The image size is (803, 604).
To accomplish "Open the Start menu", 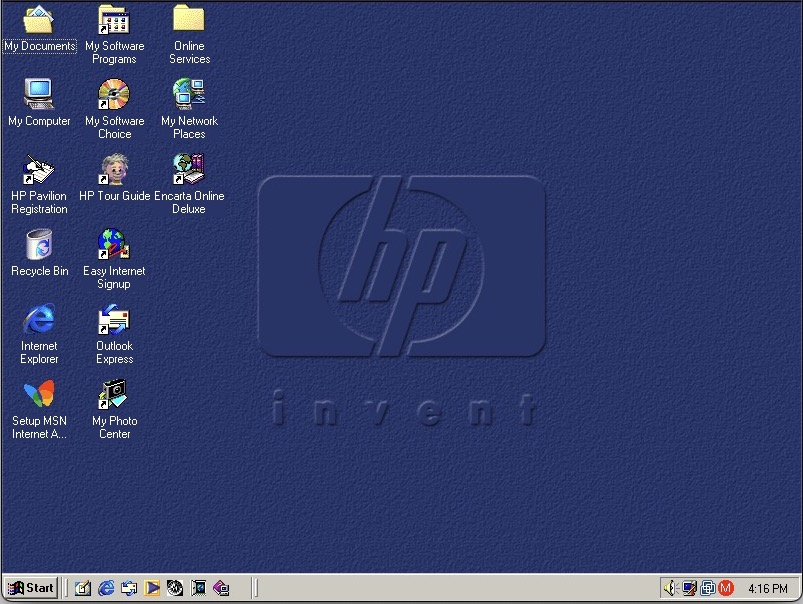I will (x=30, y=588).
